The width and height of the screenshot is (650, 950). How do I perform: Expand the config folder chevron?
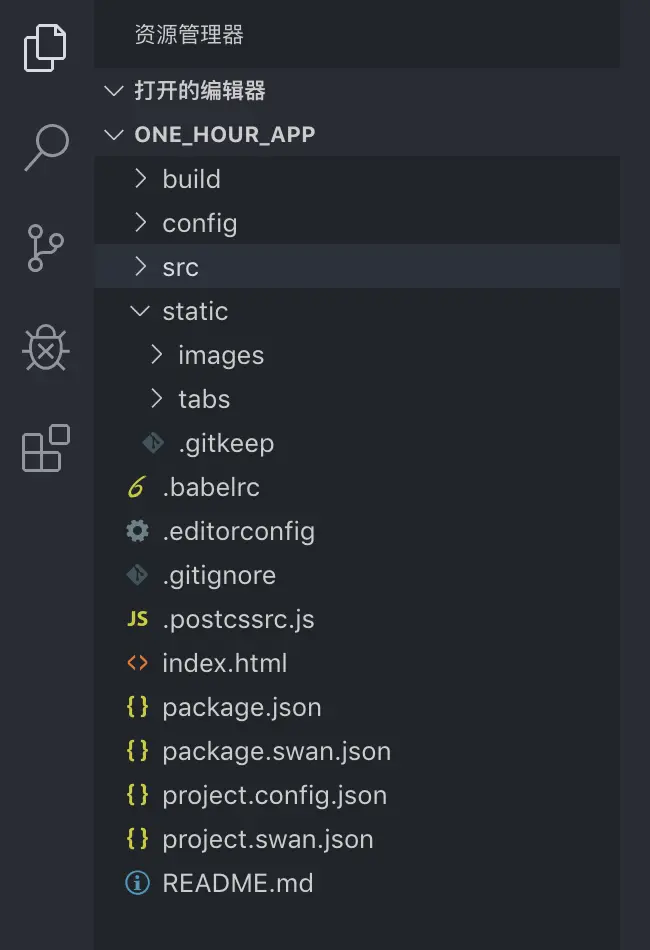(140, 223)
